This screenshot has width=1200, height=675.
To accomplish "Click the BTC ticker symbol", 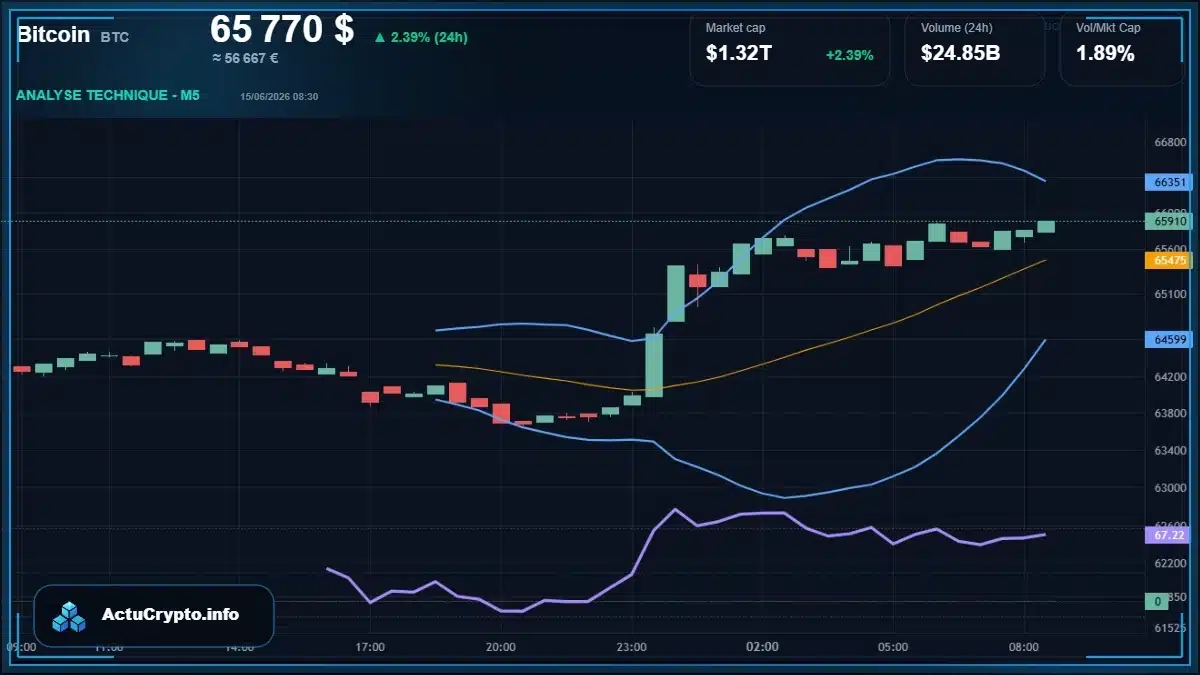I will point(115,37).
